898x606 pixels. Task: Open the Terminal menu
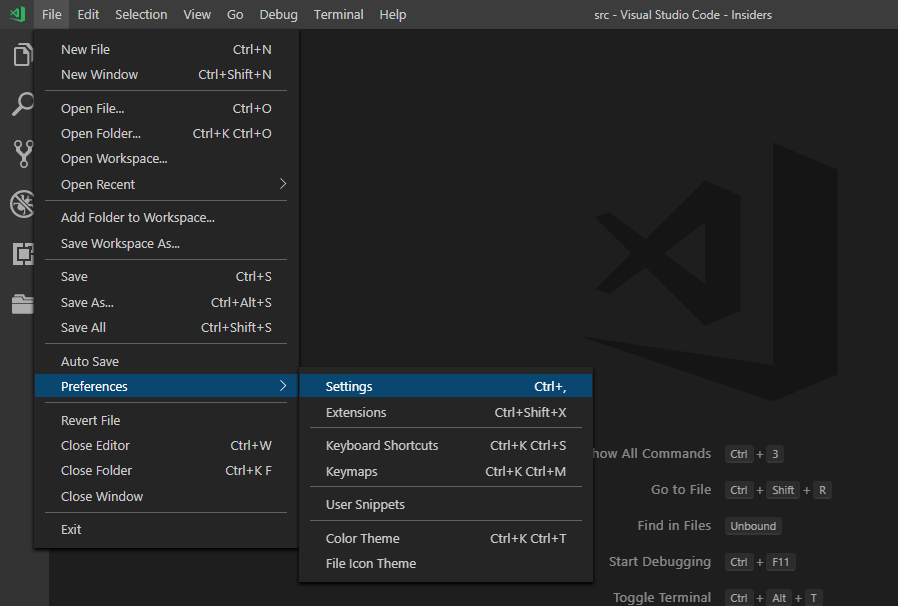[x=338, y=14]
